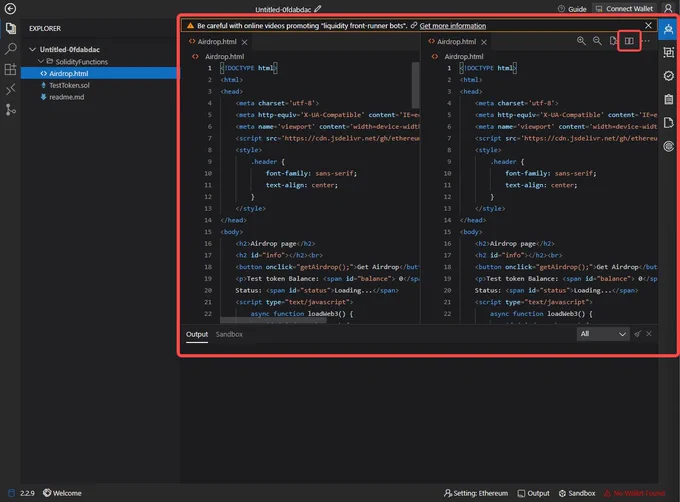Open the Explorer files icon in the sidebar
Screen dimensions: 680x502
point(10,29)
